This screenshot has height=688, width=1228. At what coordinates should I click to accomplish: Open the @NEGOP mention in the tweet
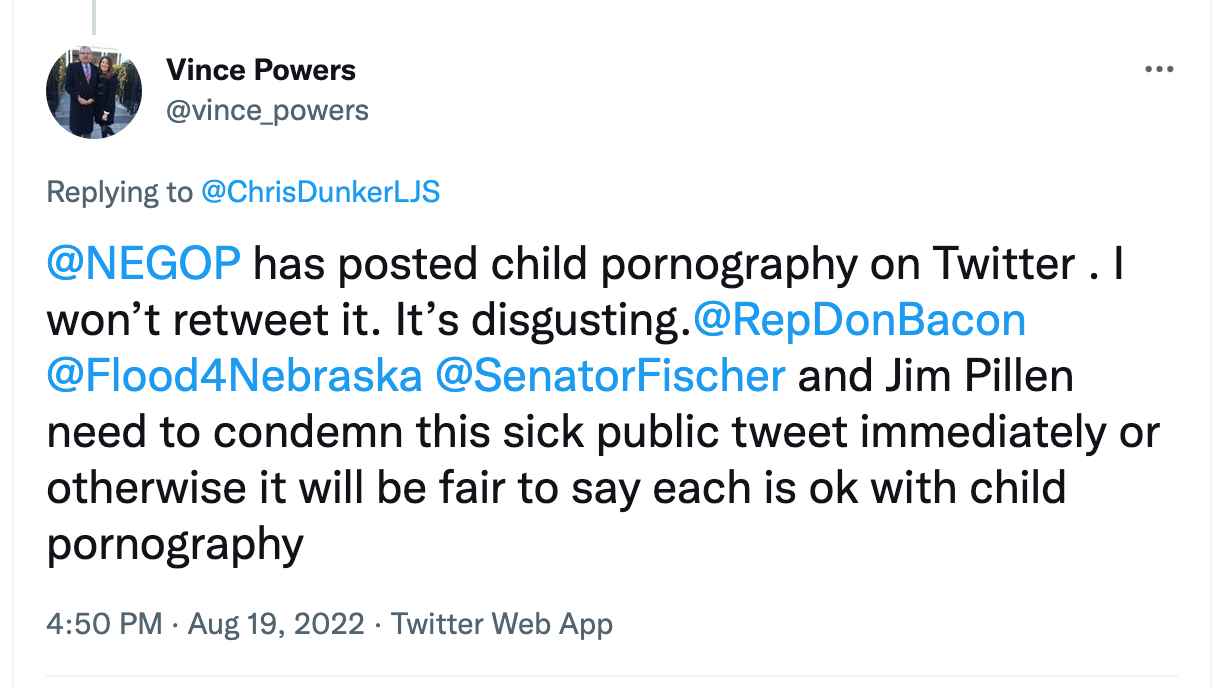144,265
